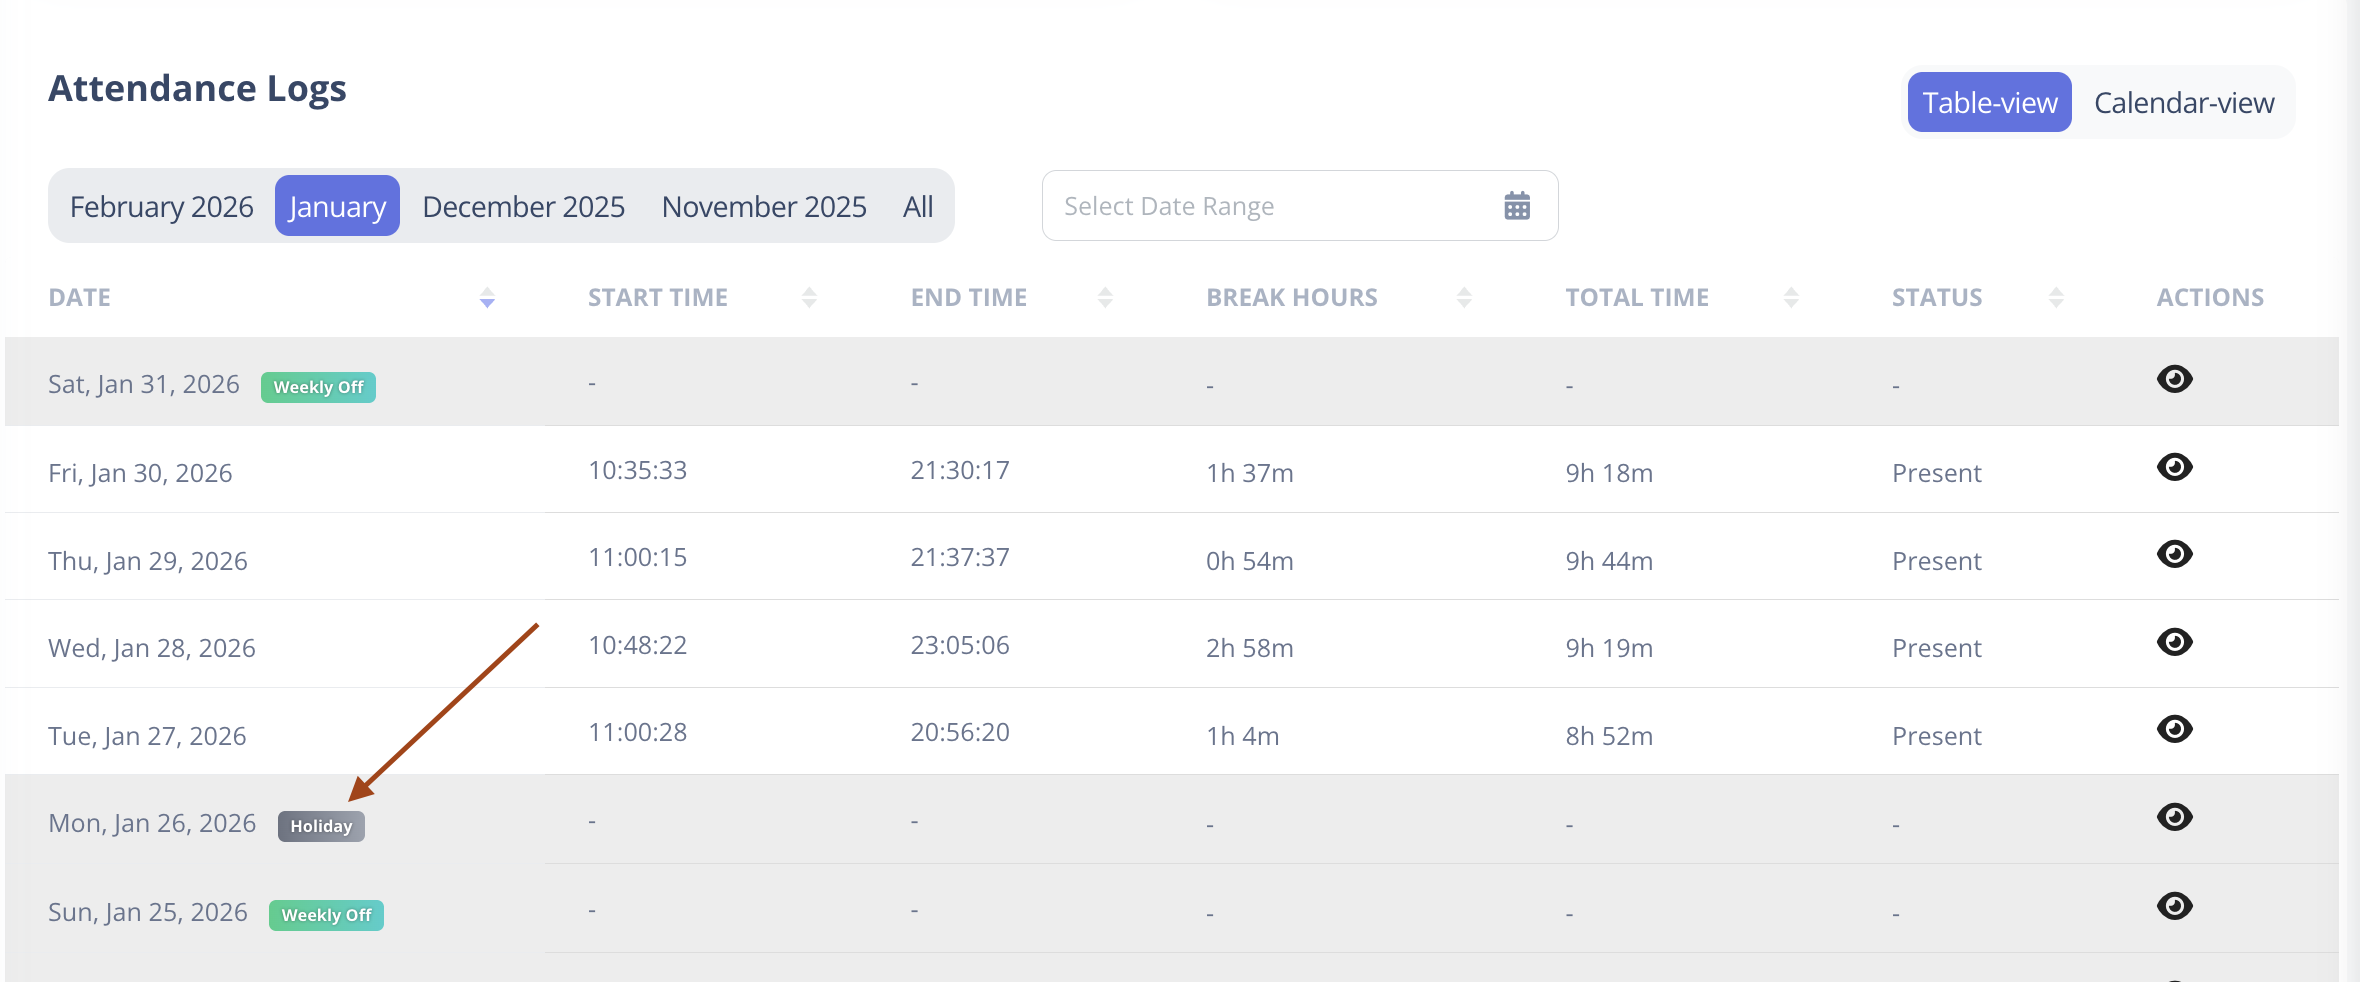The width and height of the screenshot is (2360, 982).
Task: Open eye icon for Fri, Jan 30
Action: coord(2174,467)
